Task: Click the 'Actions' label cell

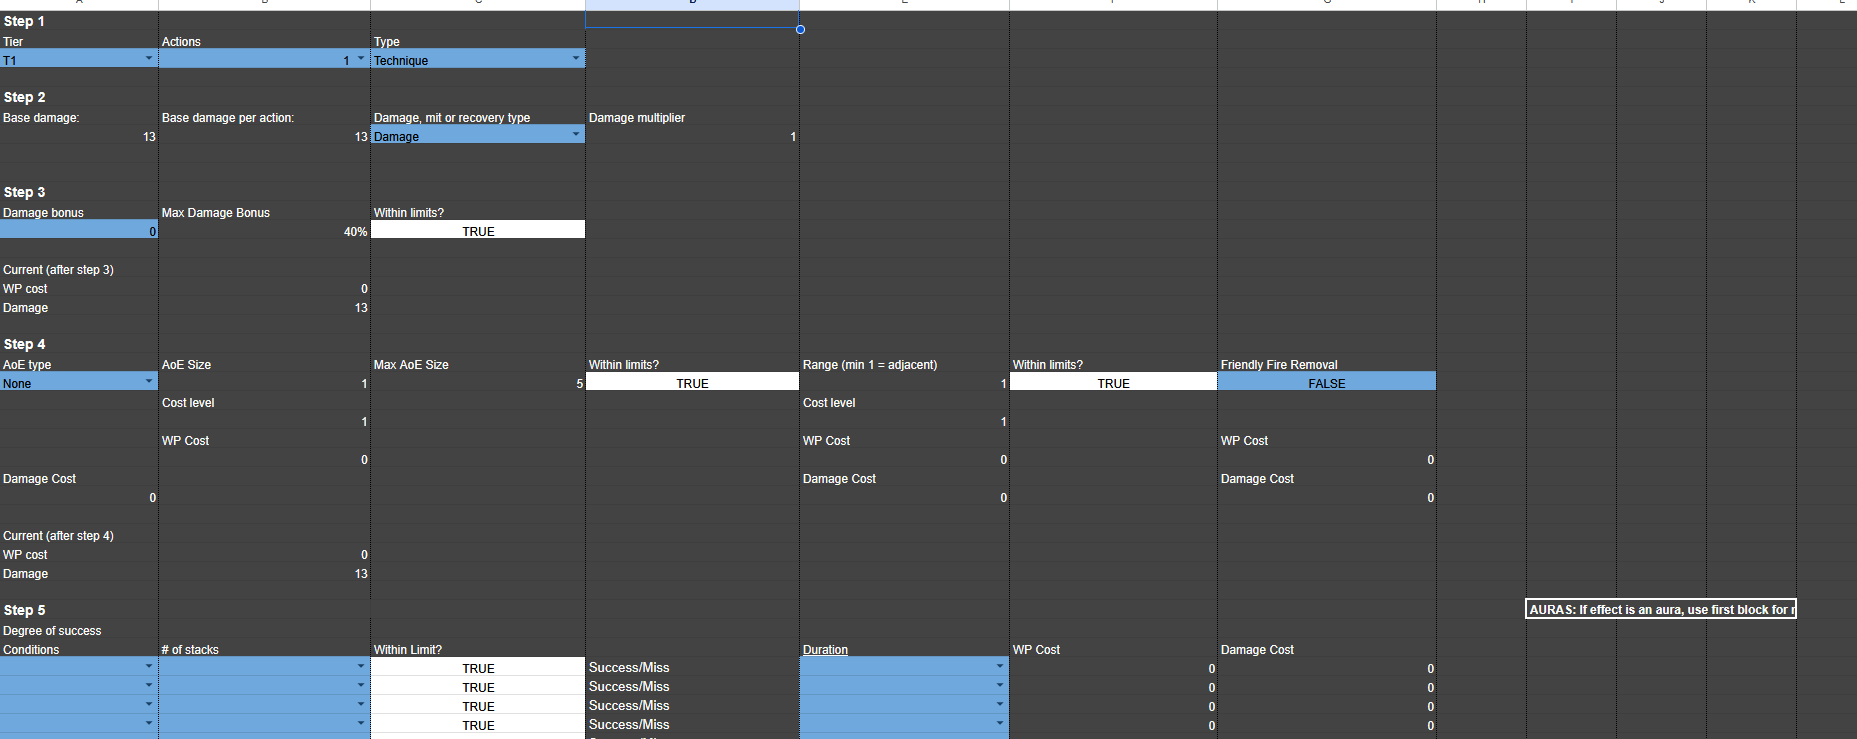Action: click(x=181, y=41)
